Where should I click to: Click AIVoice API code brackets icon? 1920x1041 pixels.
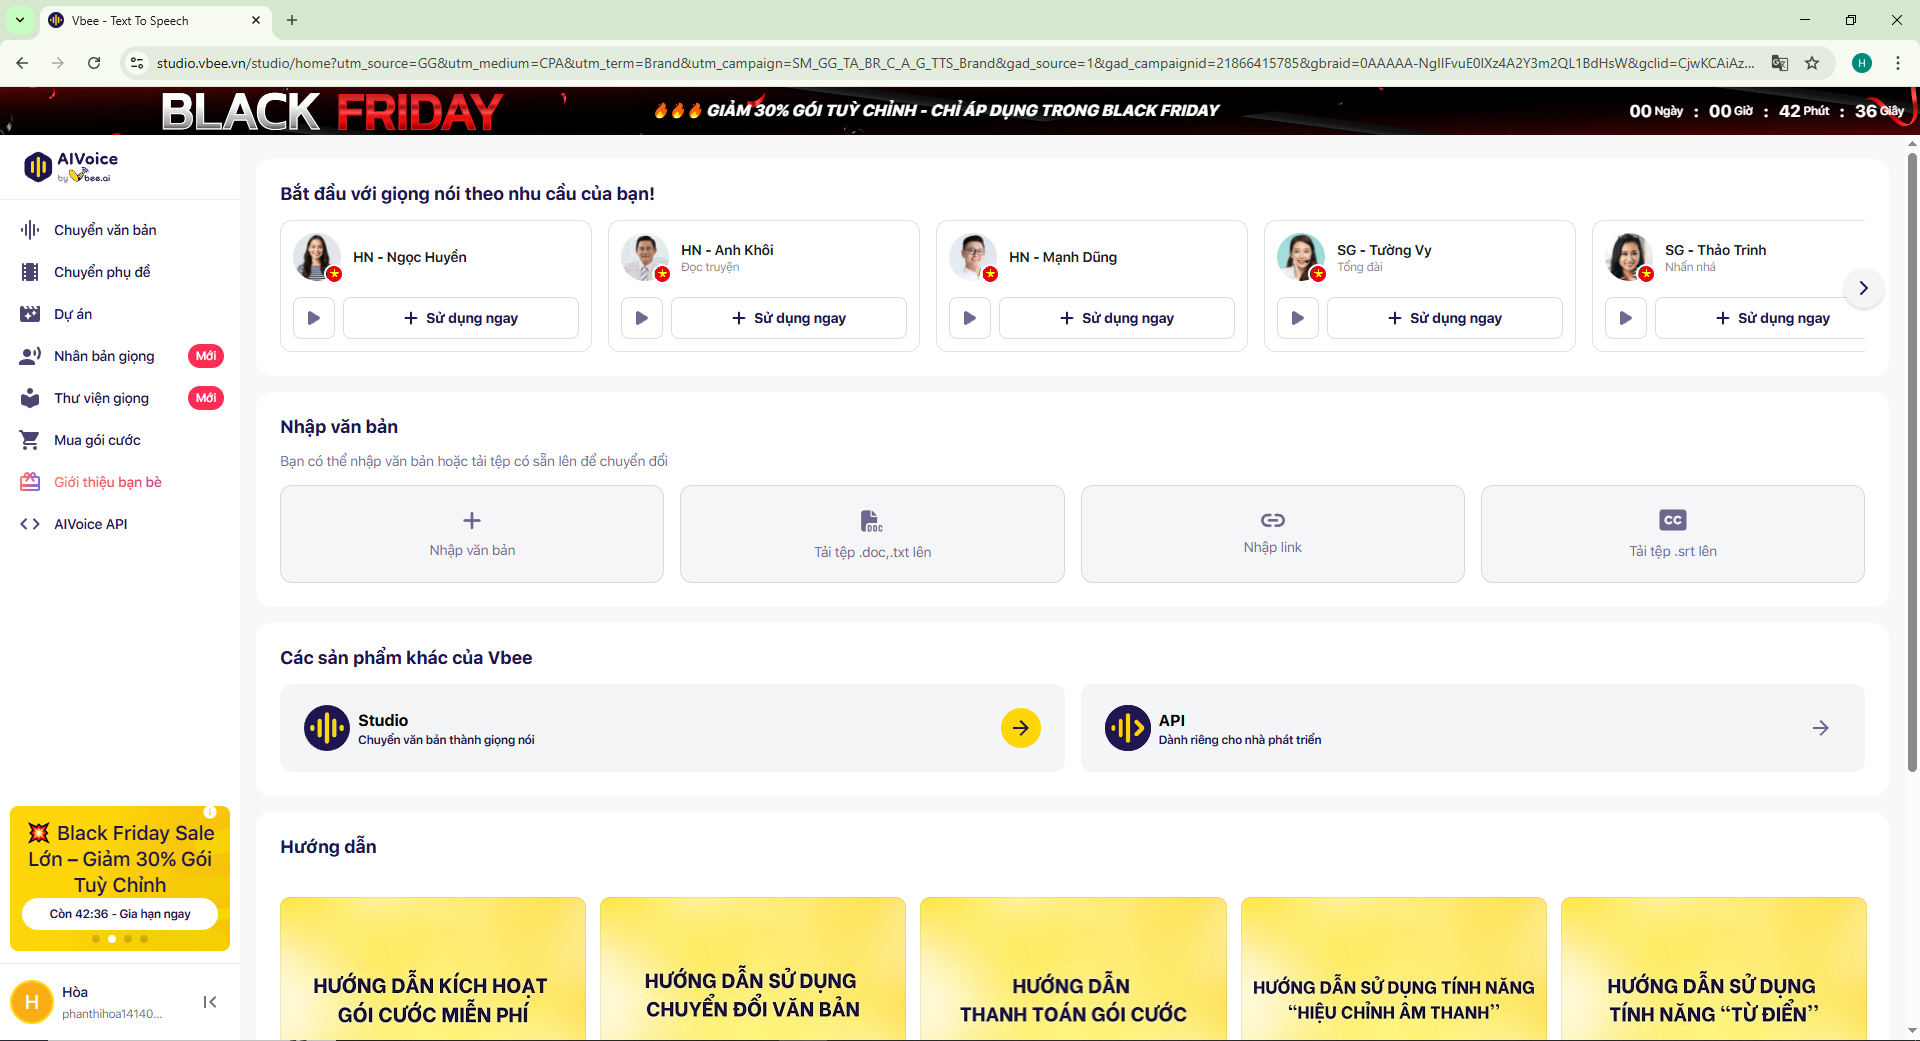[x=30, y=524]
